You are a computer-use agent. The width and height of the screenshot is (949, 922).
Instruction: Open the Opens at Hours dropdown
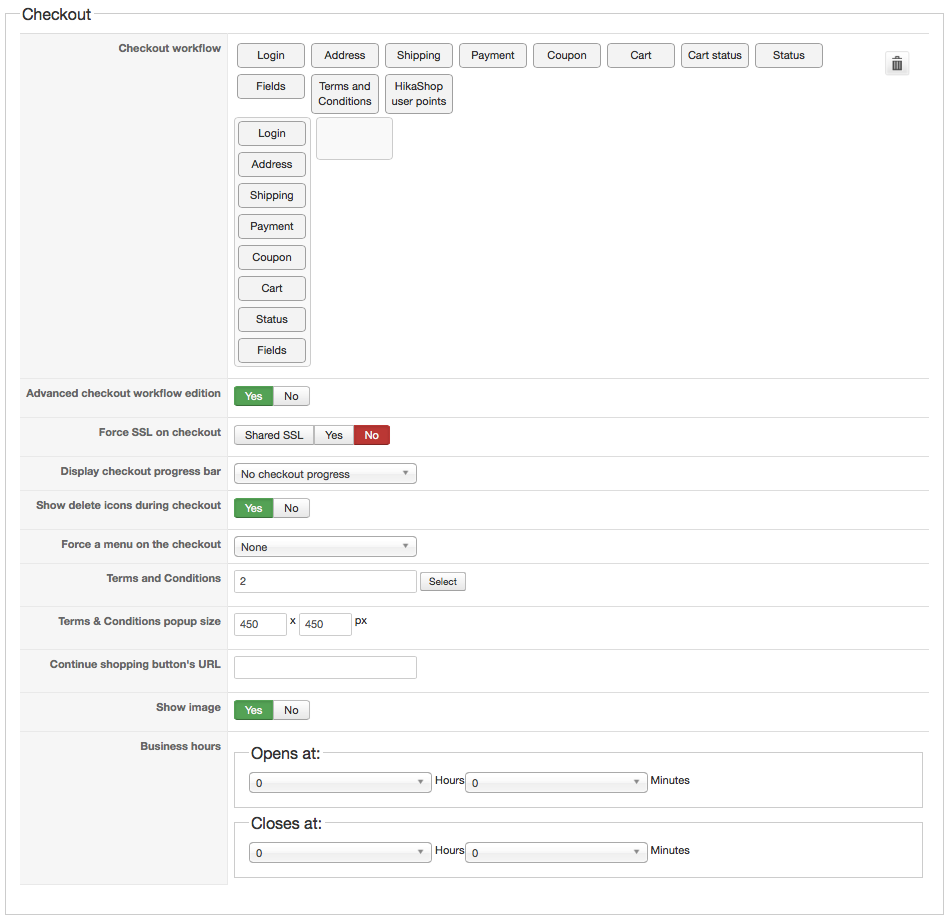(341, 783)
